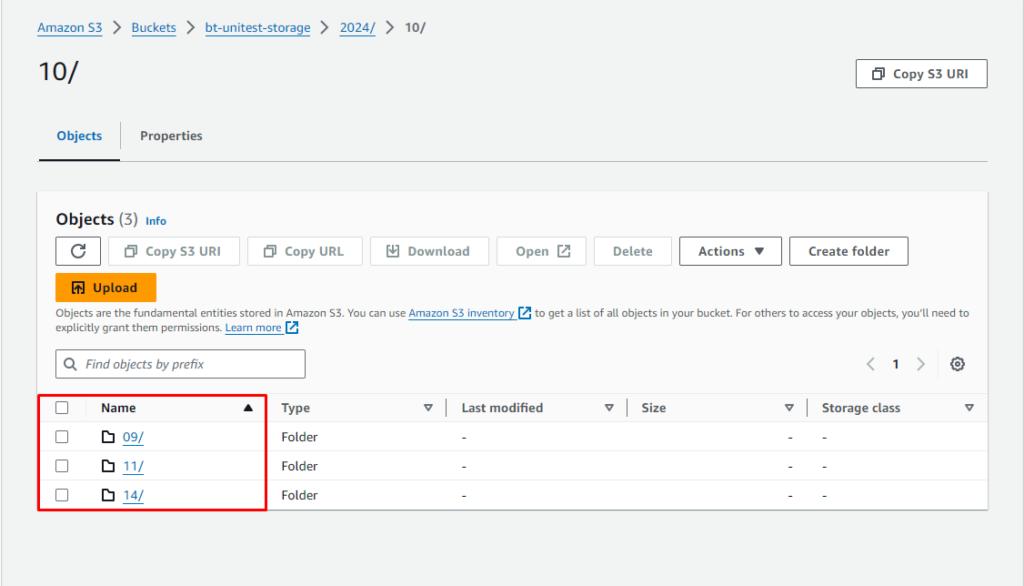Image resolution: width=1024 pixels, height=586 pixels.
Task: Tick the checkbox for folder 09/
Action: [x=62, y=437]
